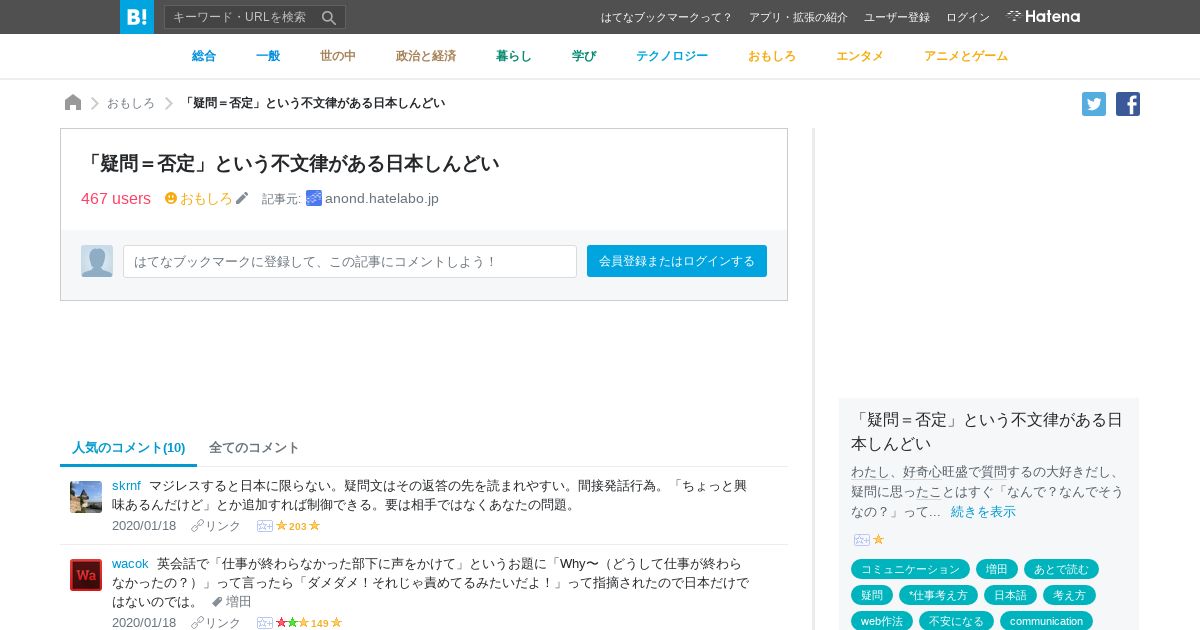
Task: Click the add star button in the sidebar summary
Action: coord(862,539)
